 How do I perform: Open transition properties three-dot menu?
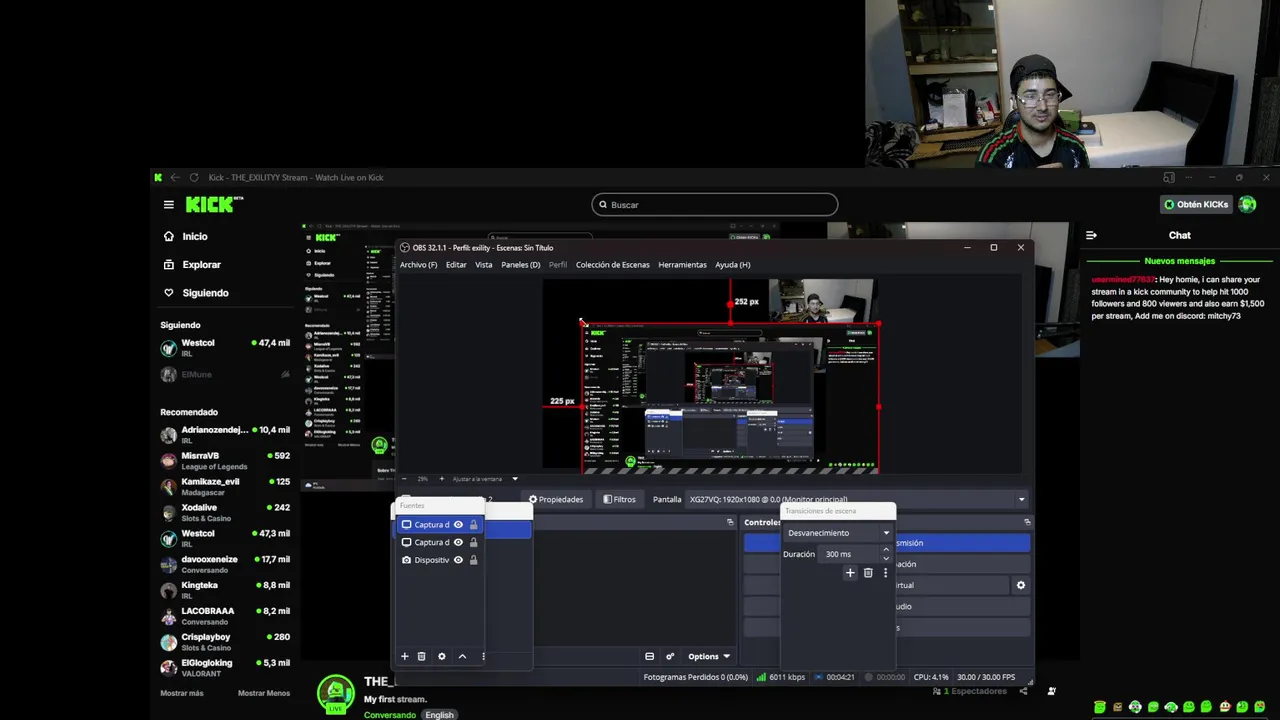click(x=885, y=573)
